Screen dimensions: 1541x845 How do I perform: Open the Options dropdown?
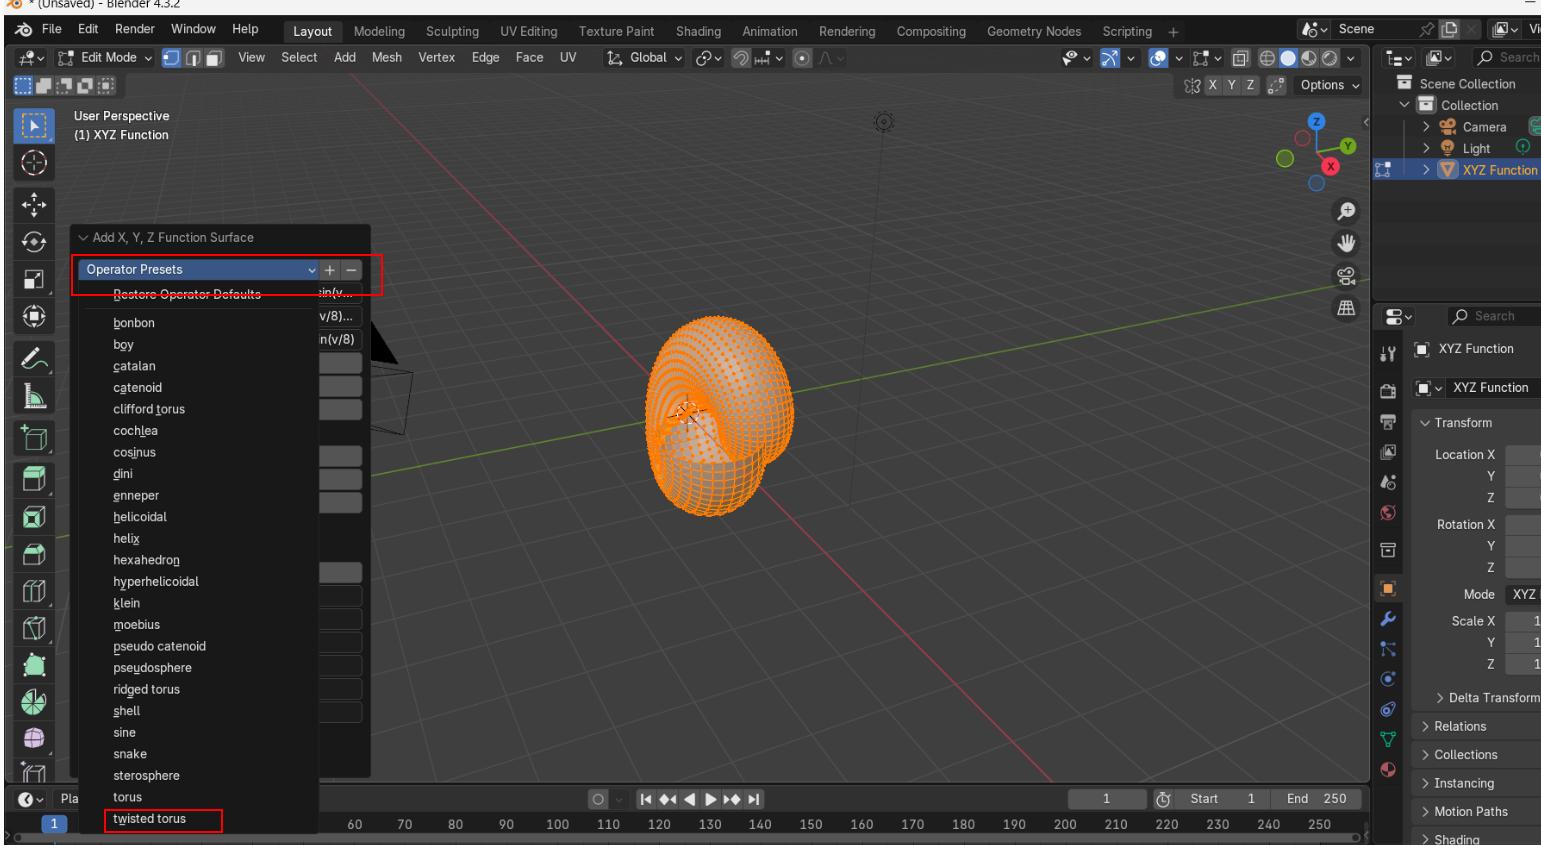(1330, 85)
